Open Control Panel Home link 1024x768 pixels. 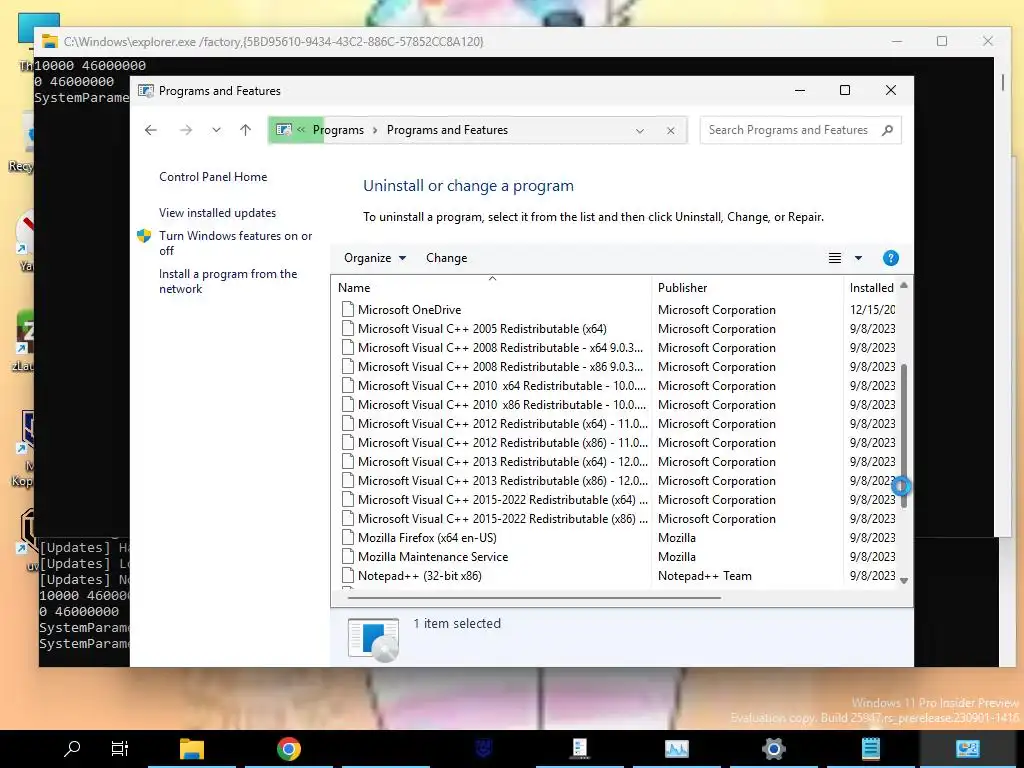[x=213, y=177]
